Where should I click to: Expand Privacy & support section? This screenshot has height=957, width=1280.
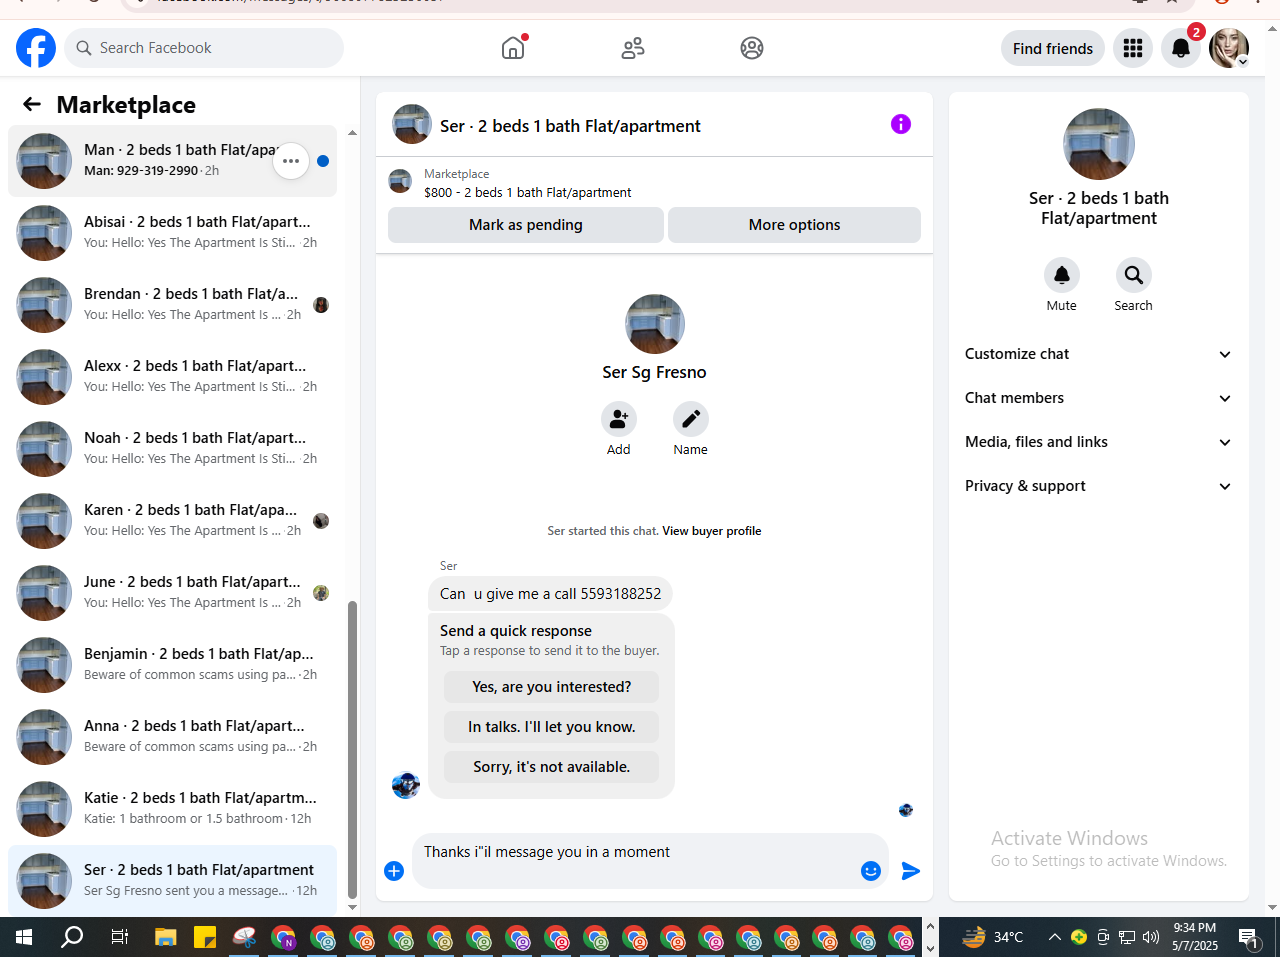point(1099,486)
